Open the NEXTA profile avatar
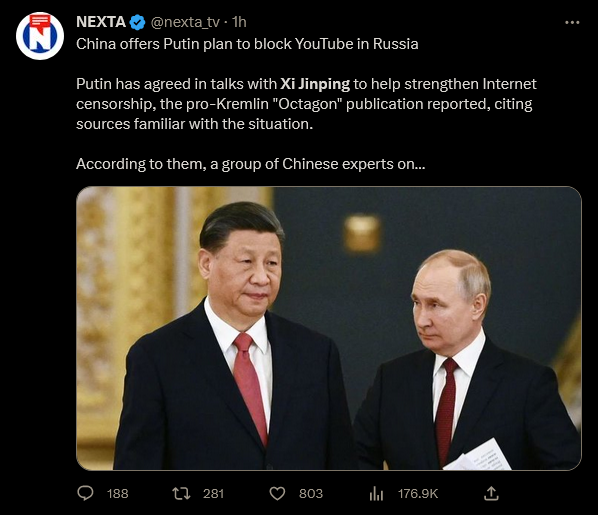598x515 pixels. (40, 36)
